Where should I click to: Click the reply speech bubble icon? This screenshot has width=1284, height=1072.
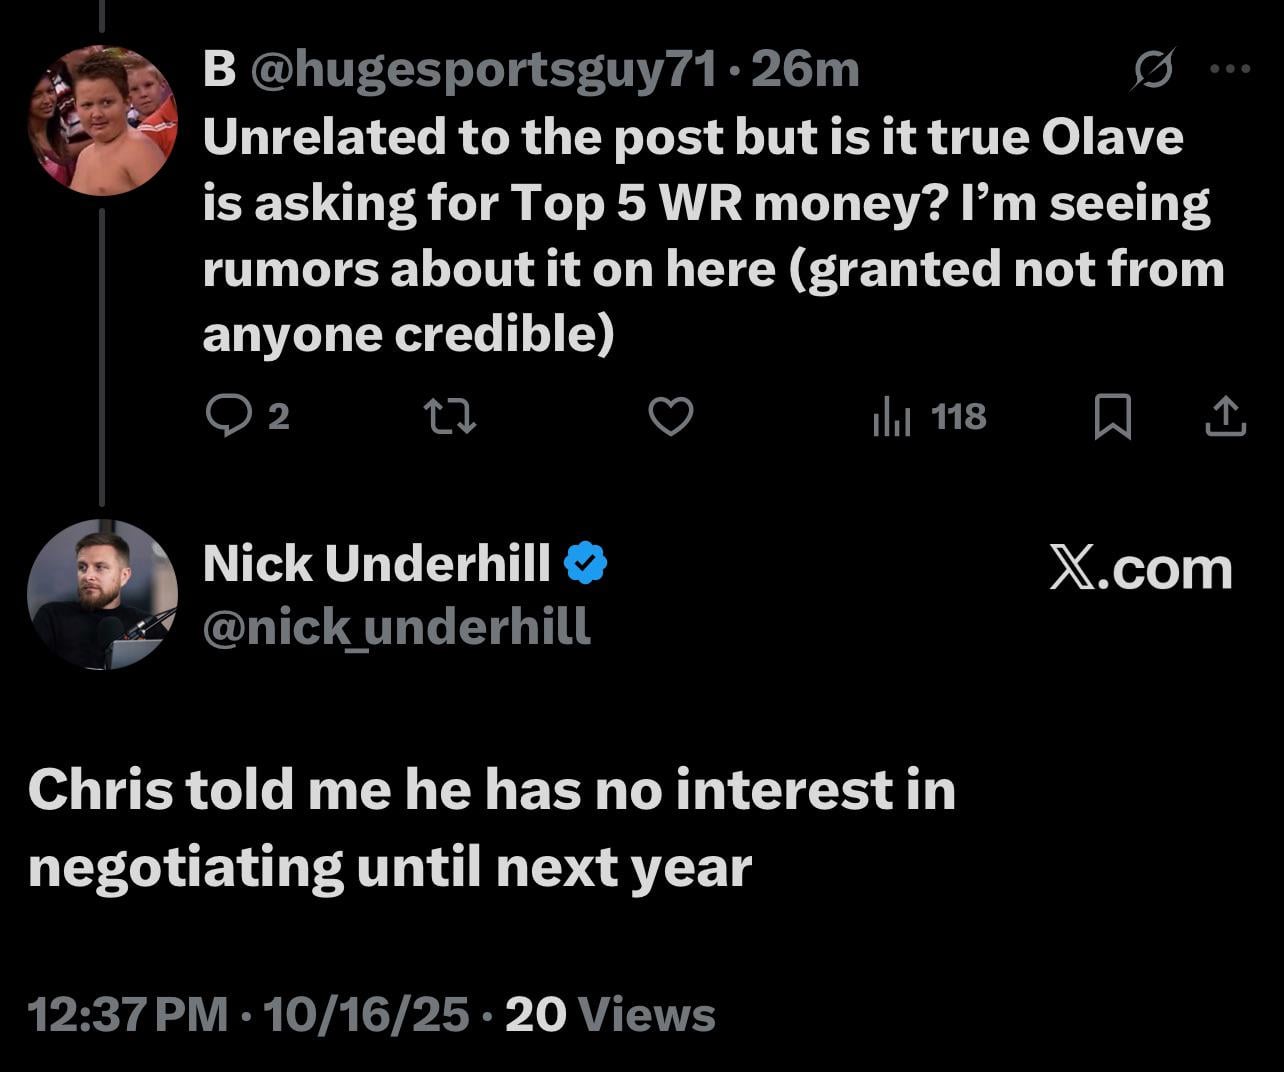pos(228,416)
